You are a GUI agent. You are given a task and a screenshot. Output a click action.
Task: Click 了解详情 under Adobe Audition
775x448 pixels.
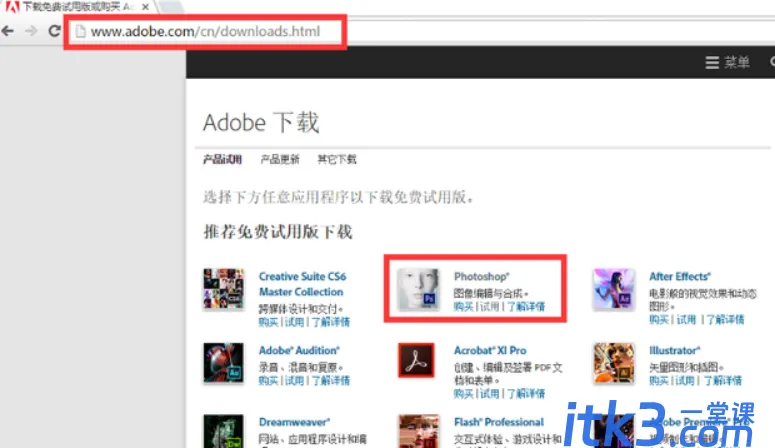tap(330, 380)
